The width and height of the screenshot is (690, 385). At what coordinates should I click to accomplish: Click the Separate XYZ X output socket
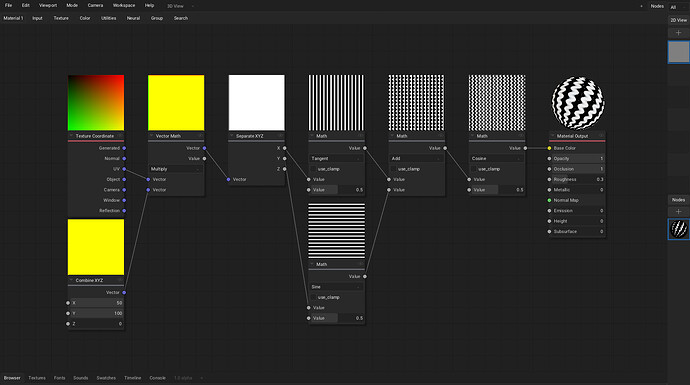[x=285, y=148]
